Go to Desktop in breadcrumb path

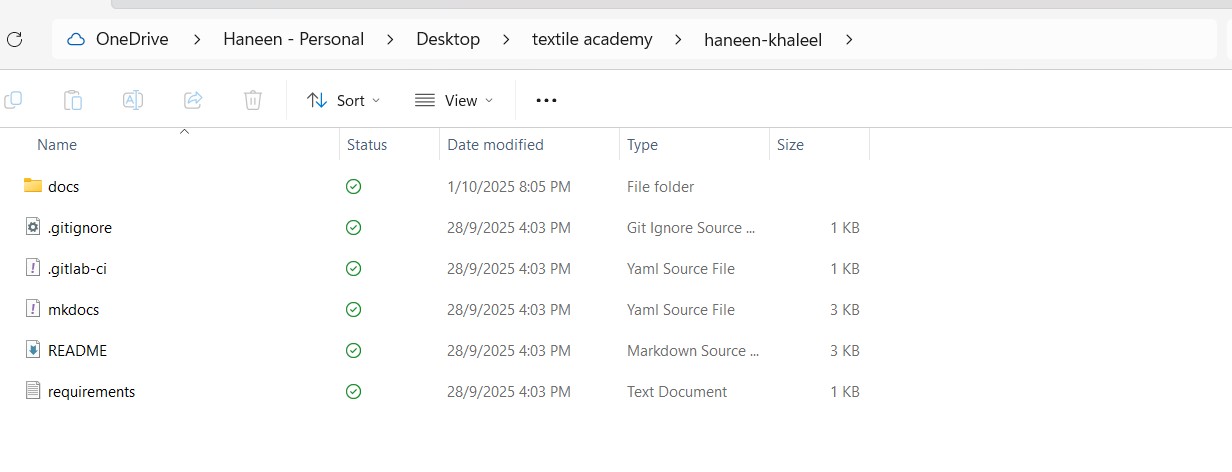pyautogui.click(x=448, y=40)
